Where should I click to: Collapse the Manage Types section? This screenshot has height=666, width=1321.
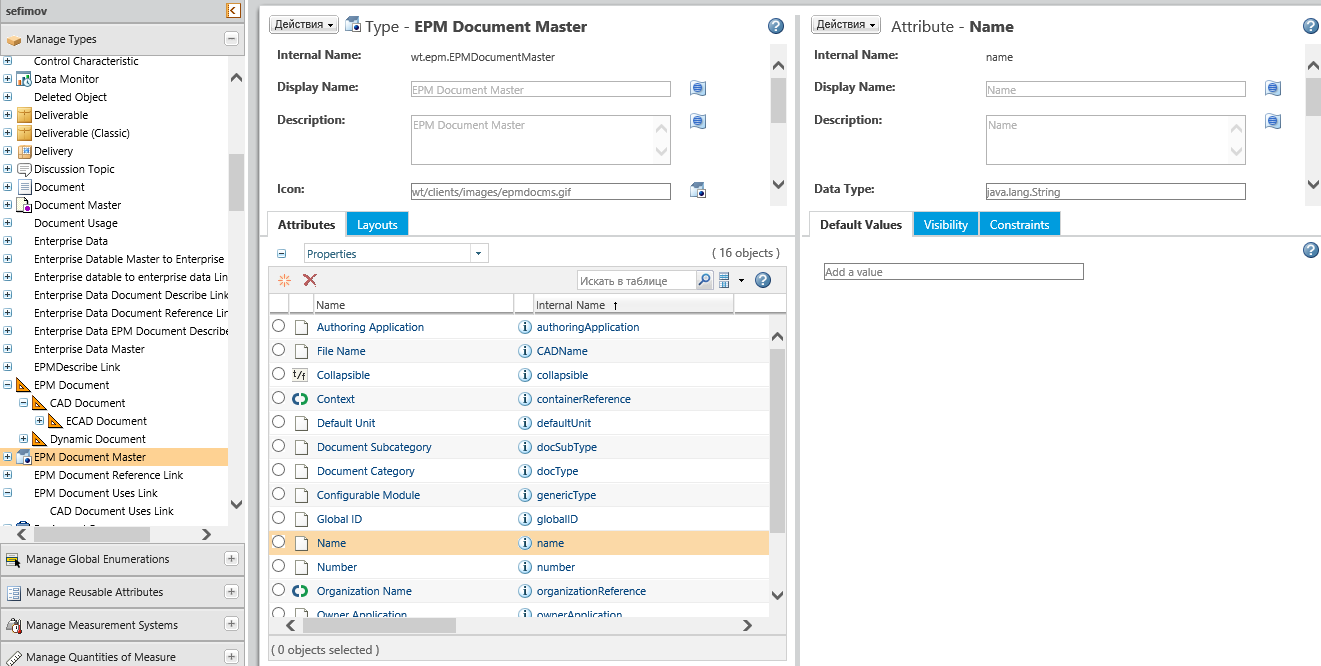[x=232, y=39]
